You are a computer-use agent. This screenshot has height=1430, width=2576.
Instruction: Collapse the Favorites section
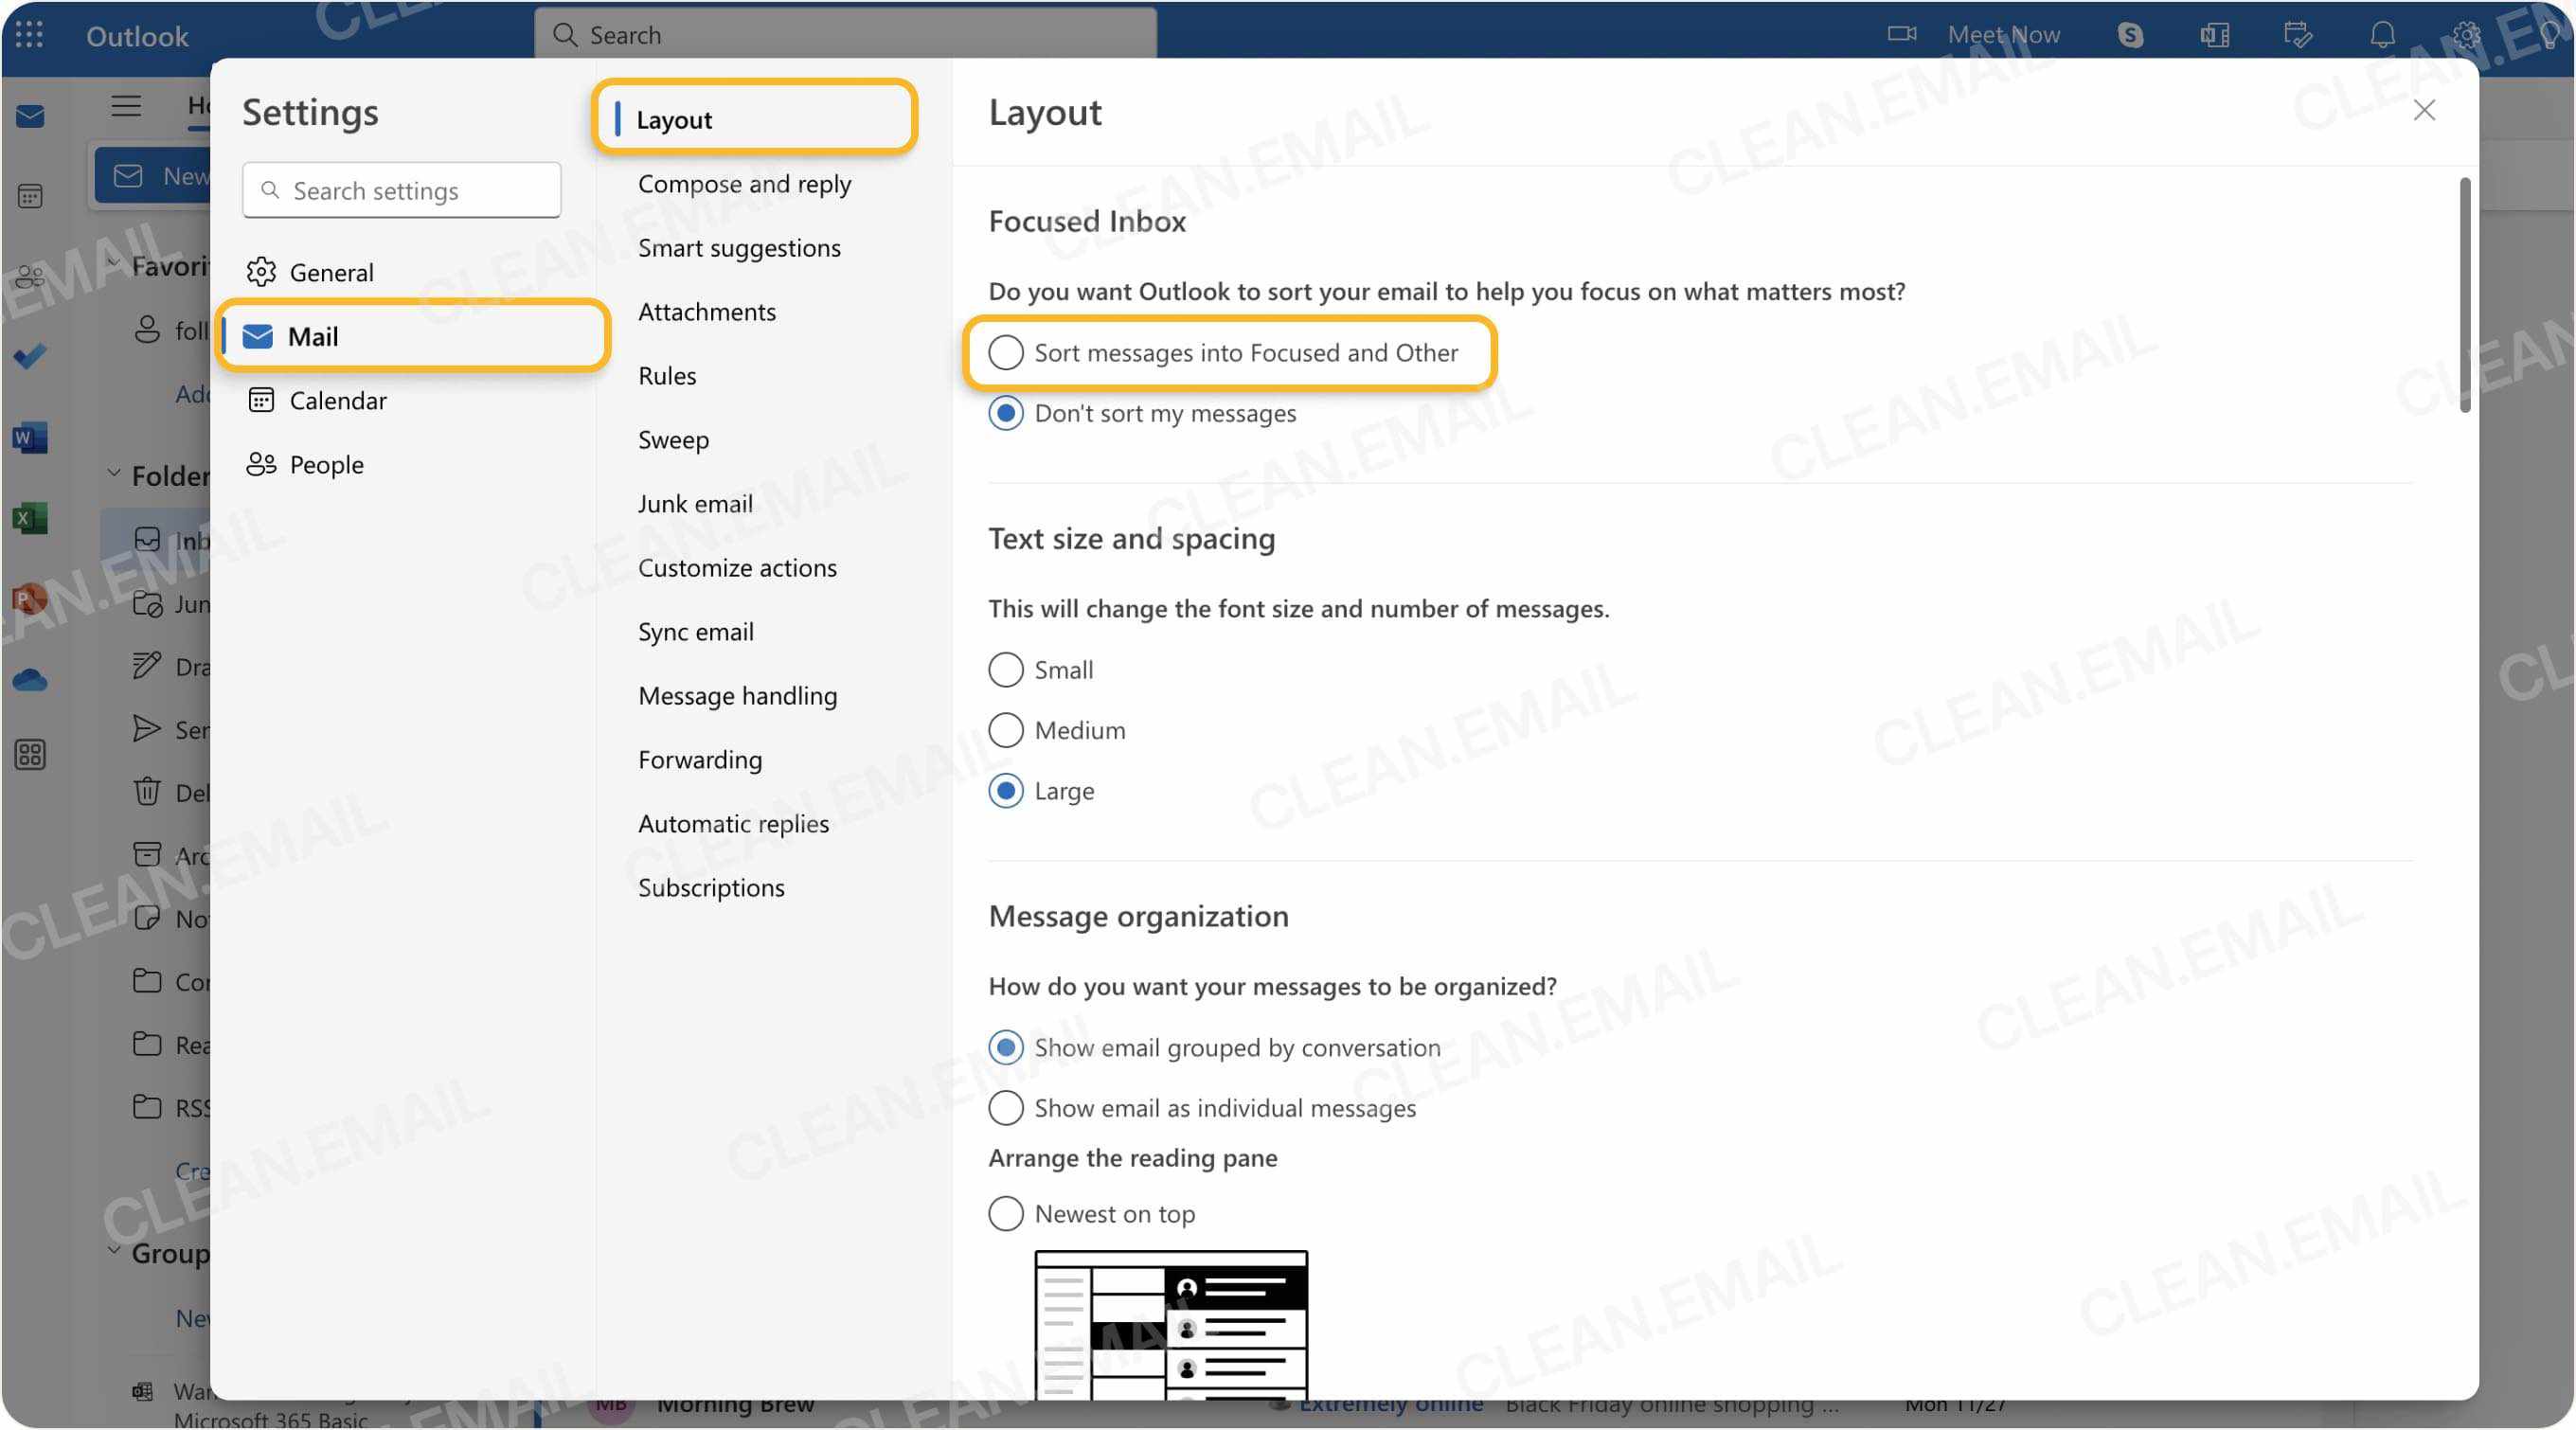[113, 262]
